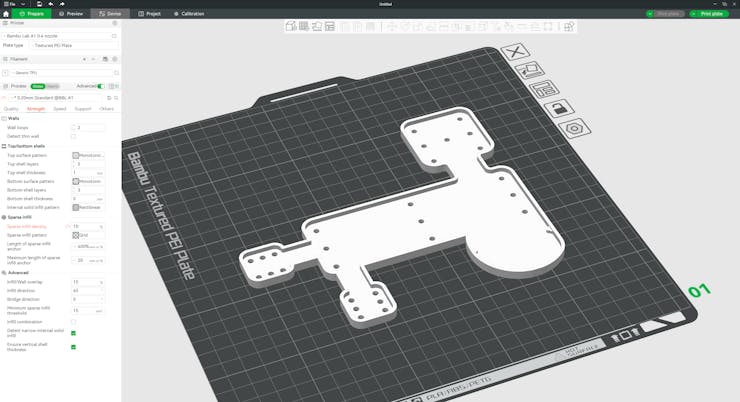The image size is (740, 402).
Task: Open the Plate type dropdown
Action: pyautogui.click(x=75, y=45)
